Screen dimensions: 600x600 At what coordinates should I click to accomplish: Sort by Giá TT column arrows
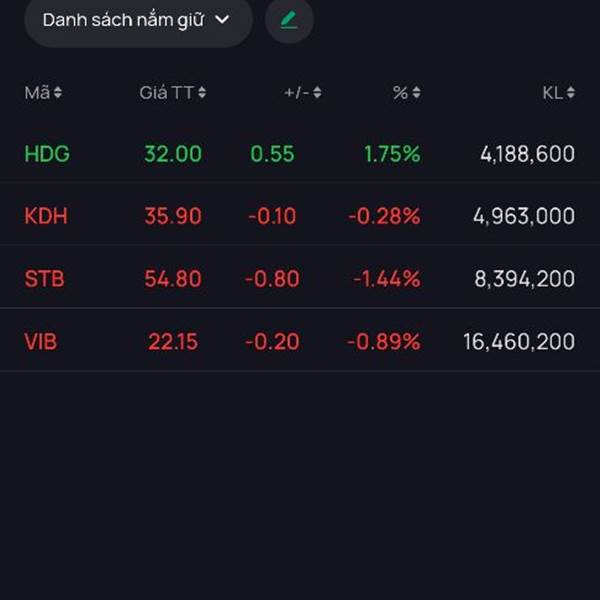pyautogui.click(x=202, y=93)
